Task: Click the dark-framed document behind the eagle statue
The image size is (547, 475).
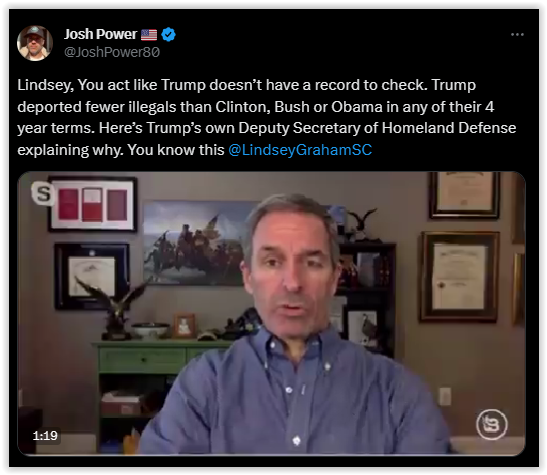Action: [92, 276]
